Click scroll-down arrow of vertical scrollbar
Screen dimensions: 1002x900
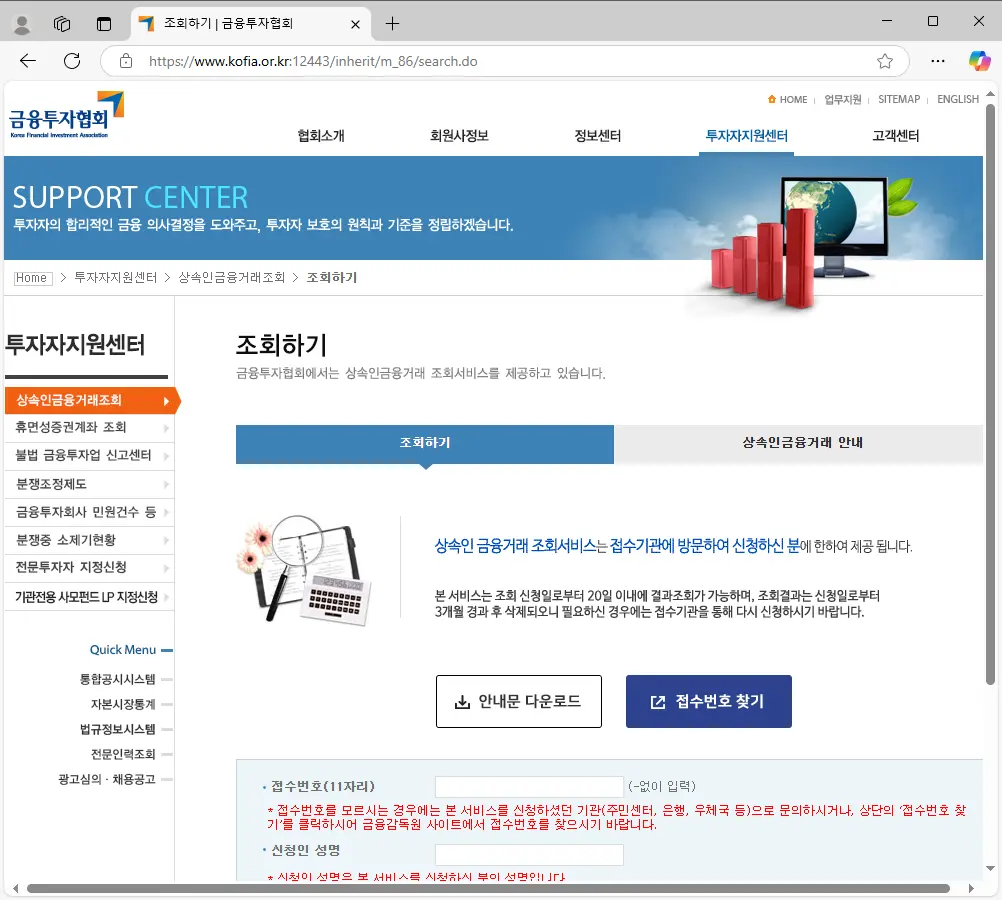point(990,868)
